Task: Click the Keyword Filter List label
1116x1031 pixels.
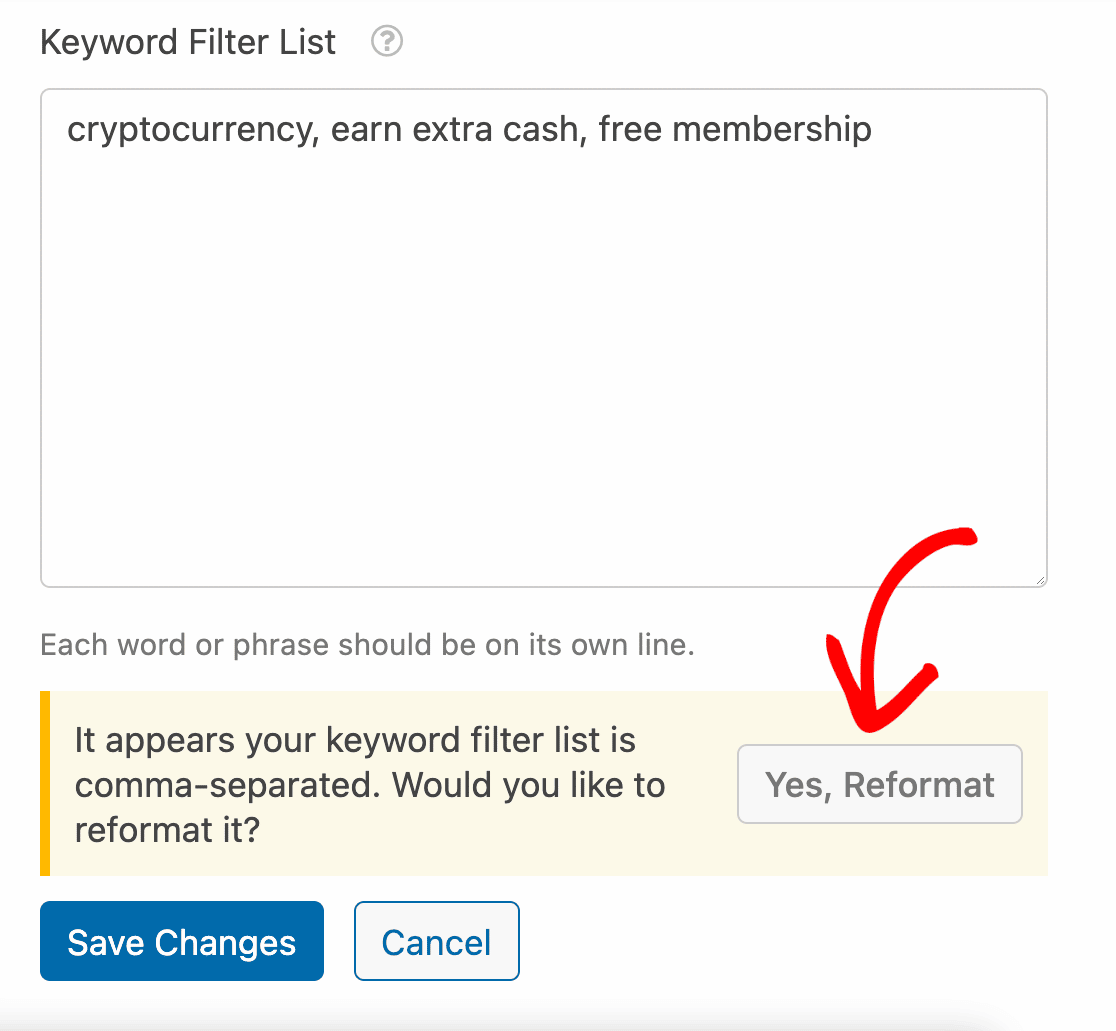Action: (188, 42)
